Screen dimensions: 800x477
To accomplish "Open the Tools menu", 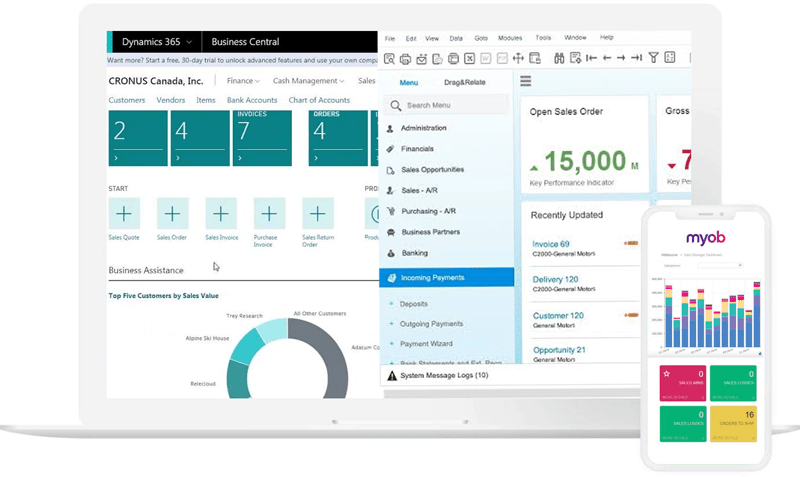I will click(543, 38).
